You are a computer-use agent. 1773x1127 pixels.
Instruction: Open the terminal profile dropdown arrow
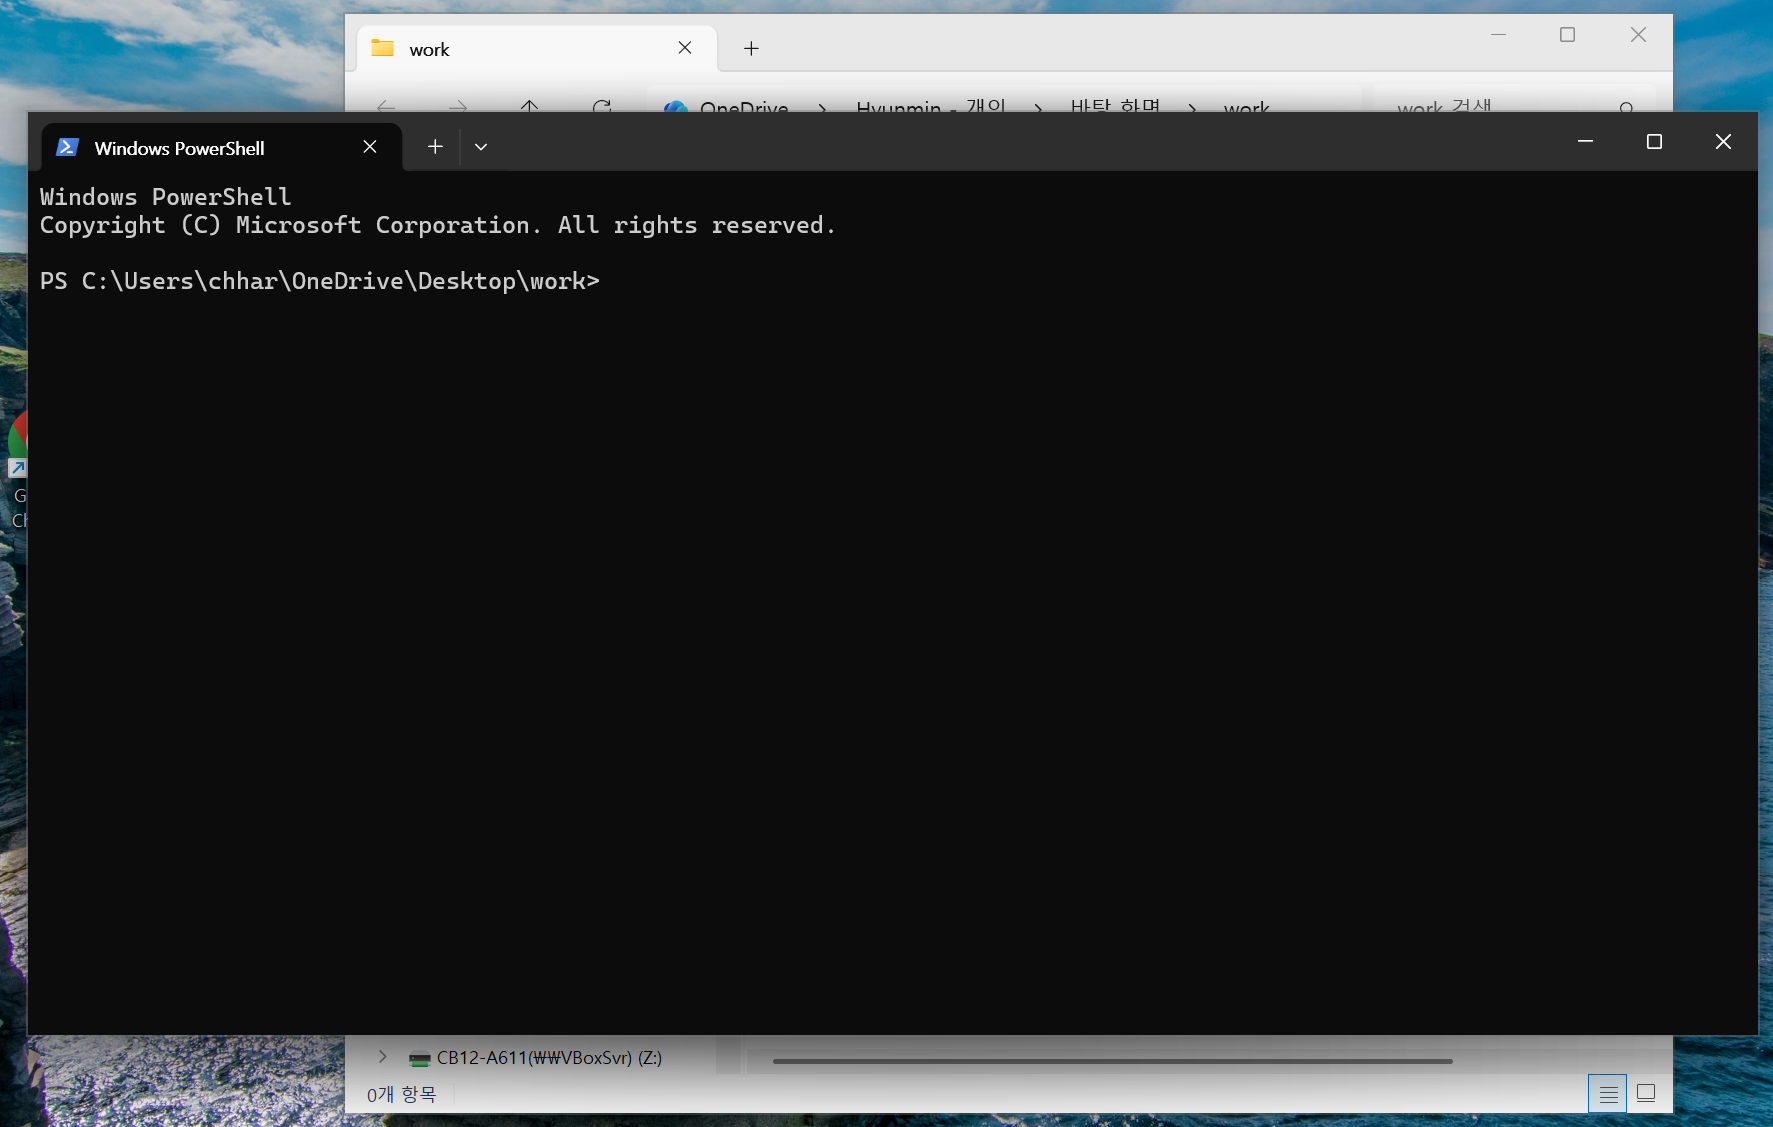[x=481, y=147]
